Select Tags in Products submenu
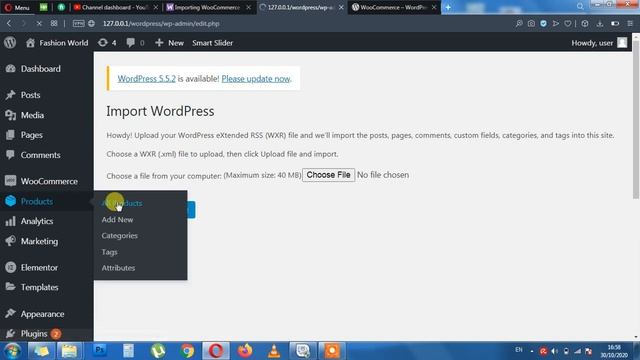640x360 pixels. [109, 252]
